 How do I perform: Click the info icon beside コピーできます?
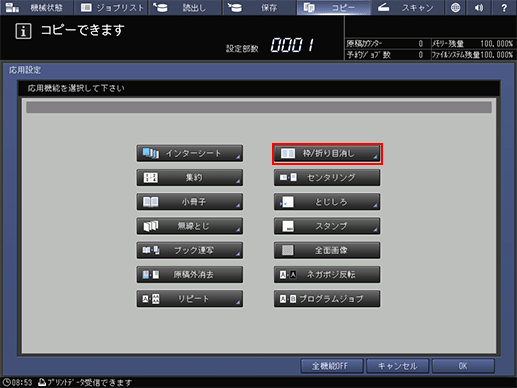tap(23, 31)
